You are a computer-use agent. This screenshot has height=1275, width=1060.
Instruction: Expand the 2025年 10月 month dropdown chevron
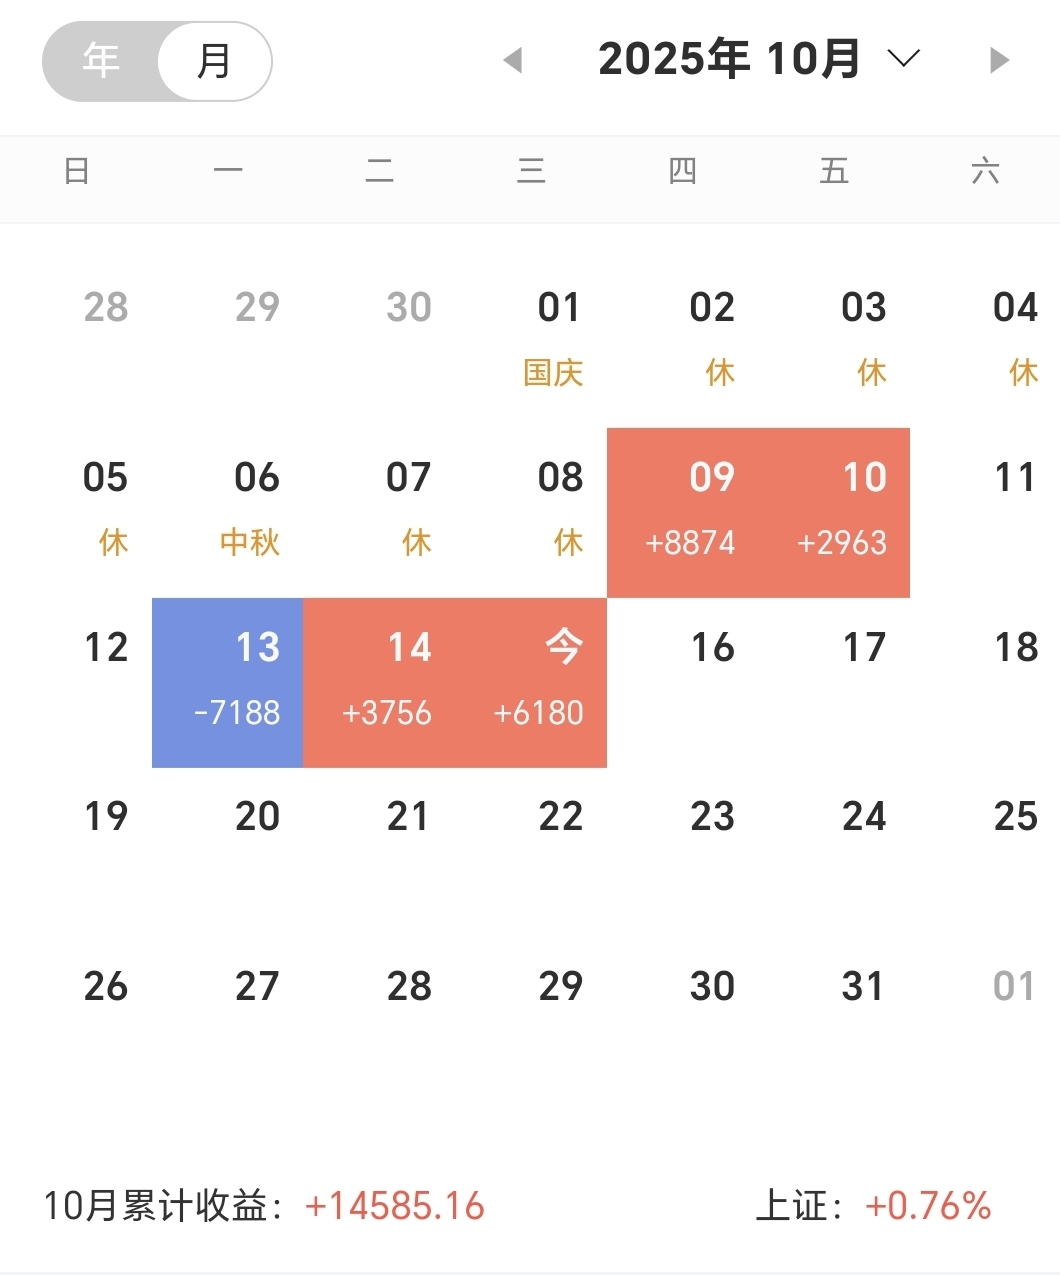(x=903, y=59)
